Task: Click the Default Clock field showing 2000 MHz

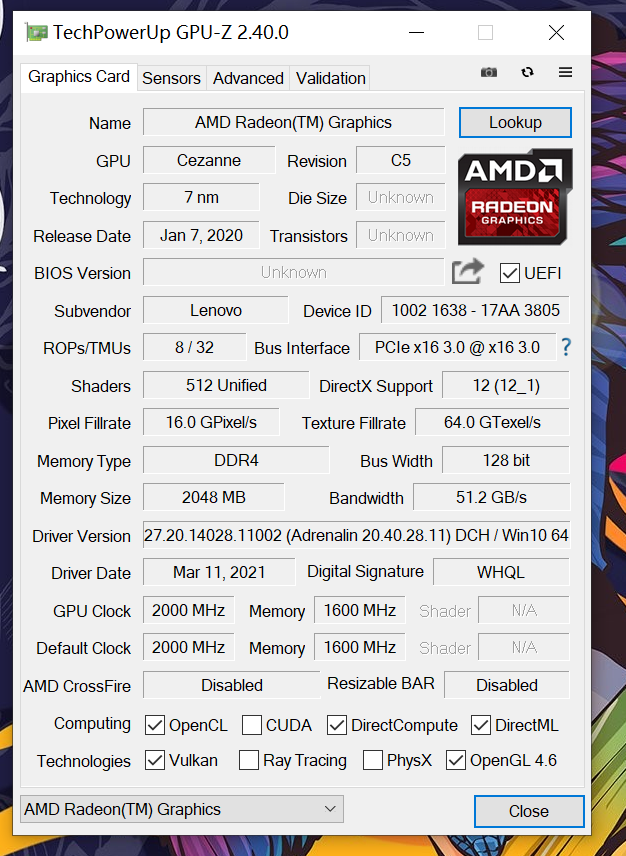Action: coord(188,647)
